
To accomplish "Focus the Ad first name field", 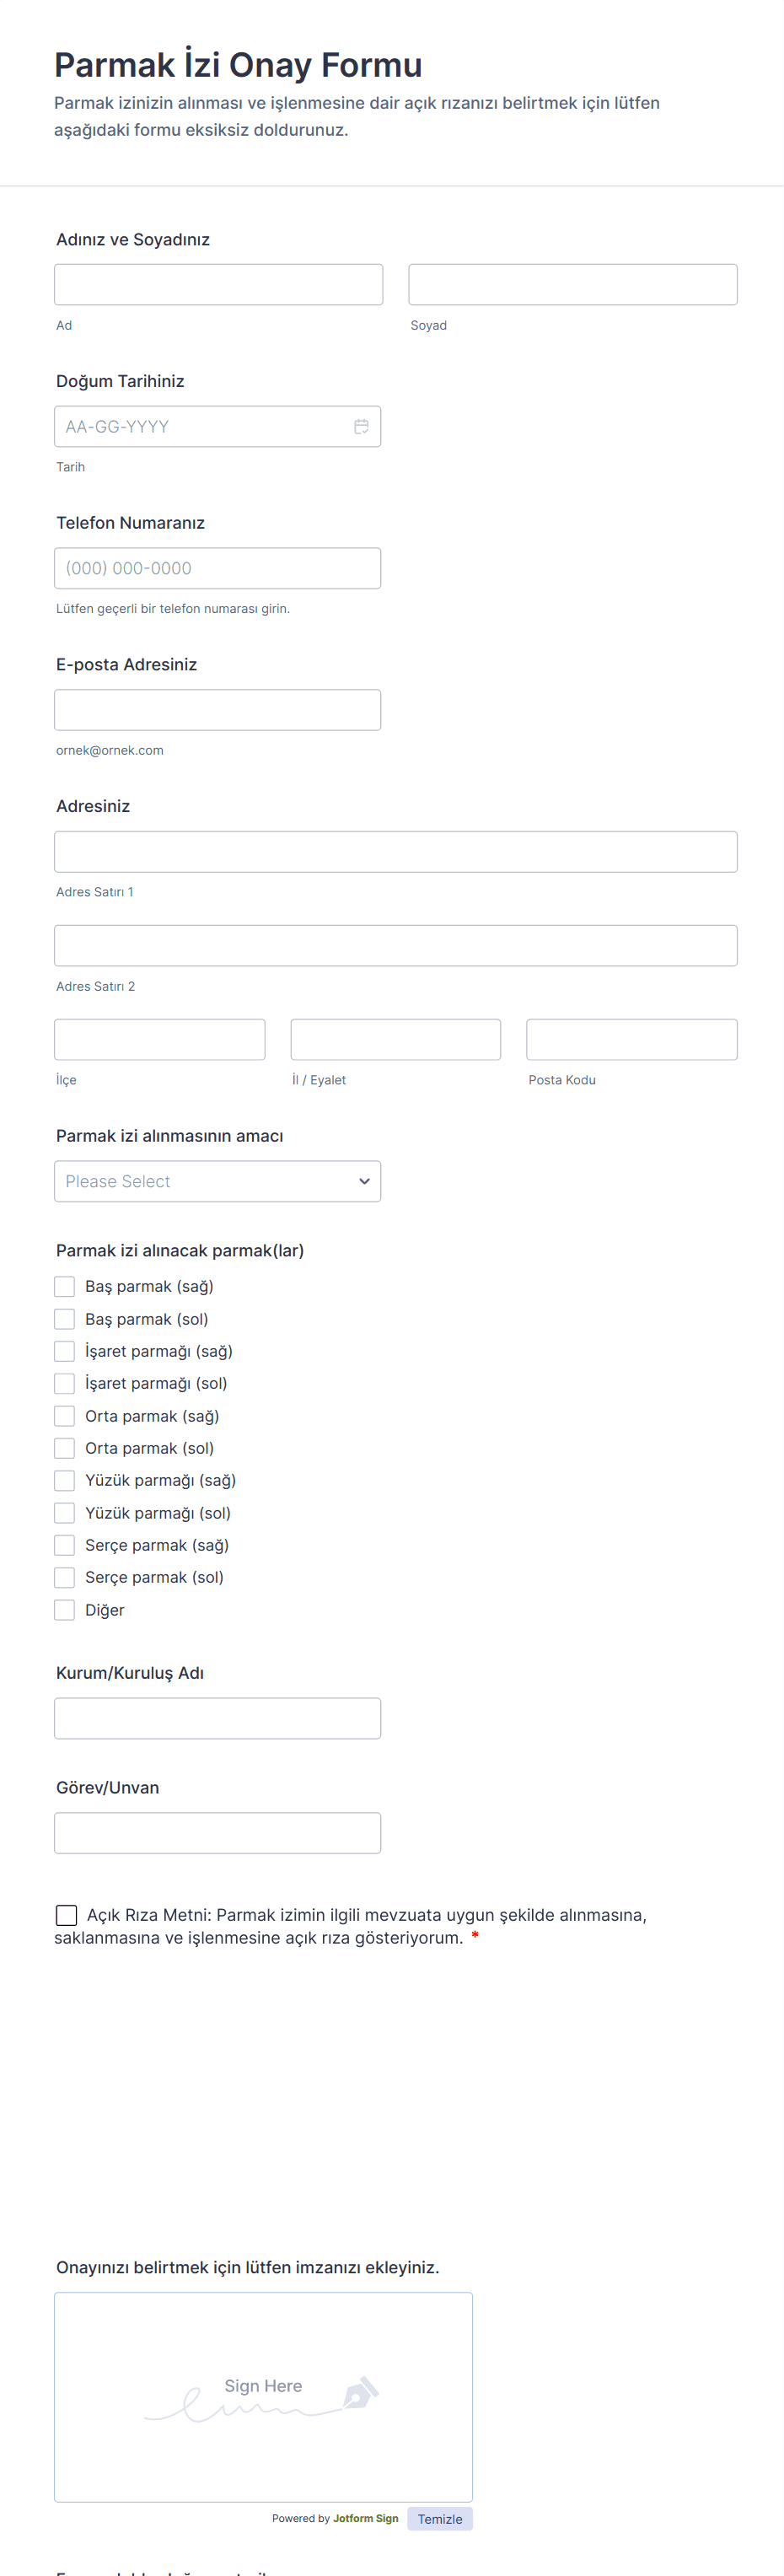I will pyautogui.click(x=218, y=285).
